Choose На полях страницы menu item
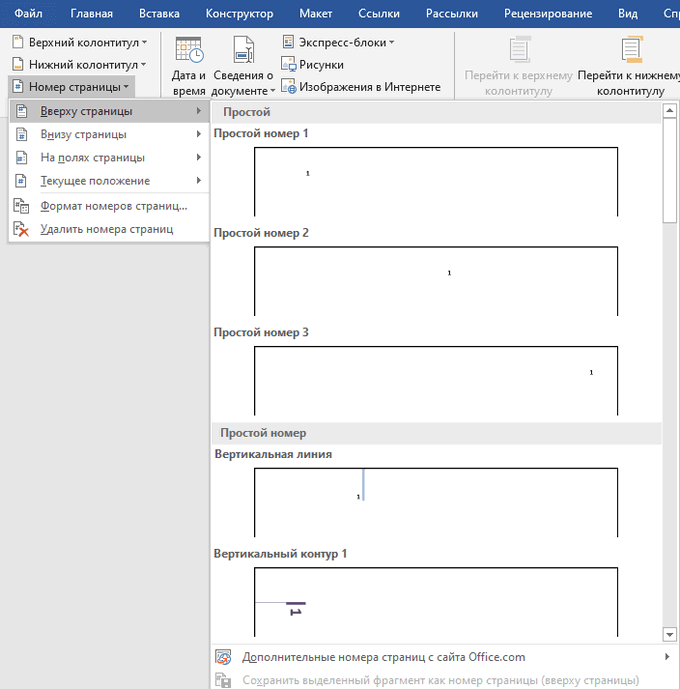680x689 pixels. point(109,157)
